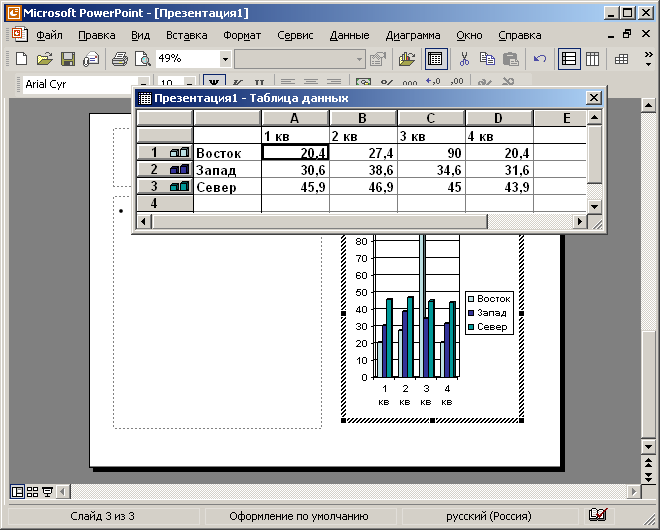Viewport: 660px width, 530px height.
Task: Click the Percent style icon
Action: point(386,83)
